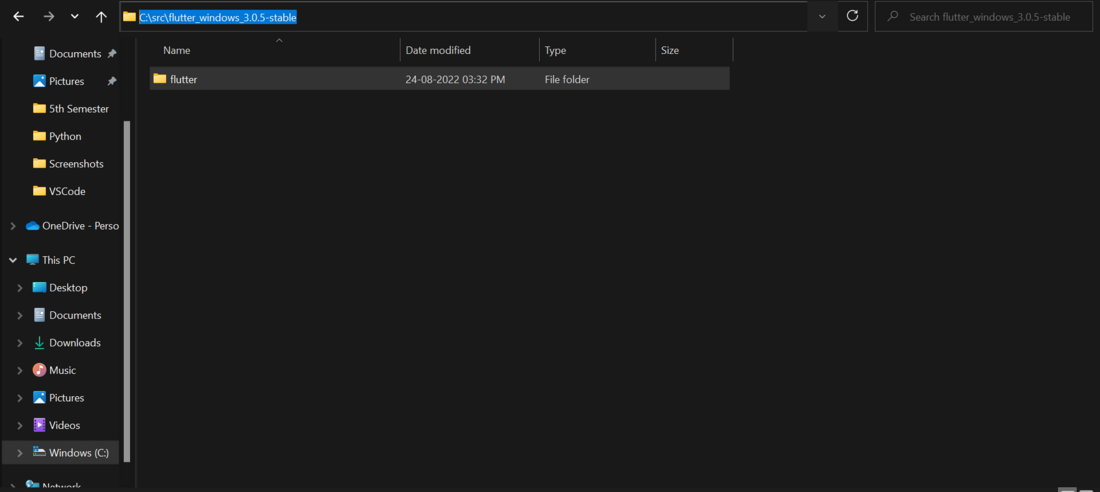Select the flutter folder name
The height and width of the screenshot is (492, 1100).
point(184,80)
